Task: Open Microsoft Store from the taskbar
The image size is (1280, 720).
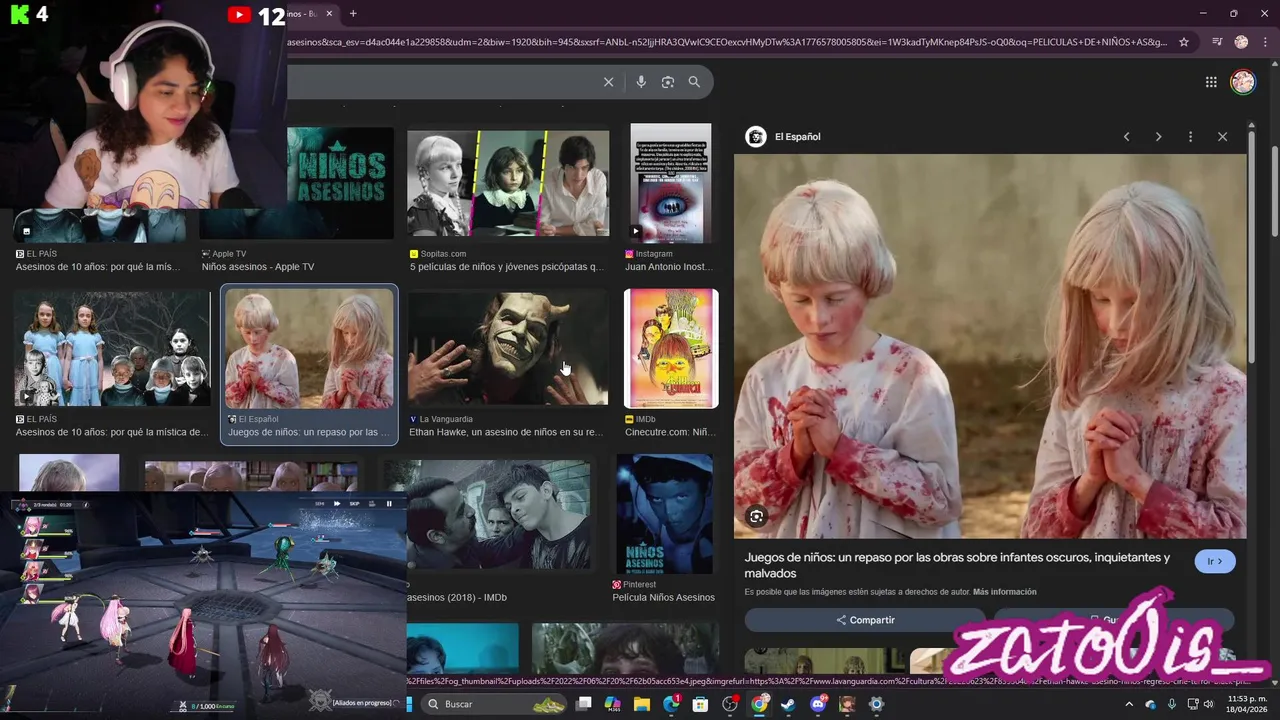Action: click(700, 704)
